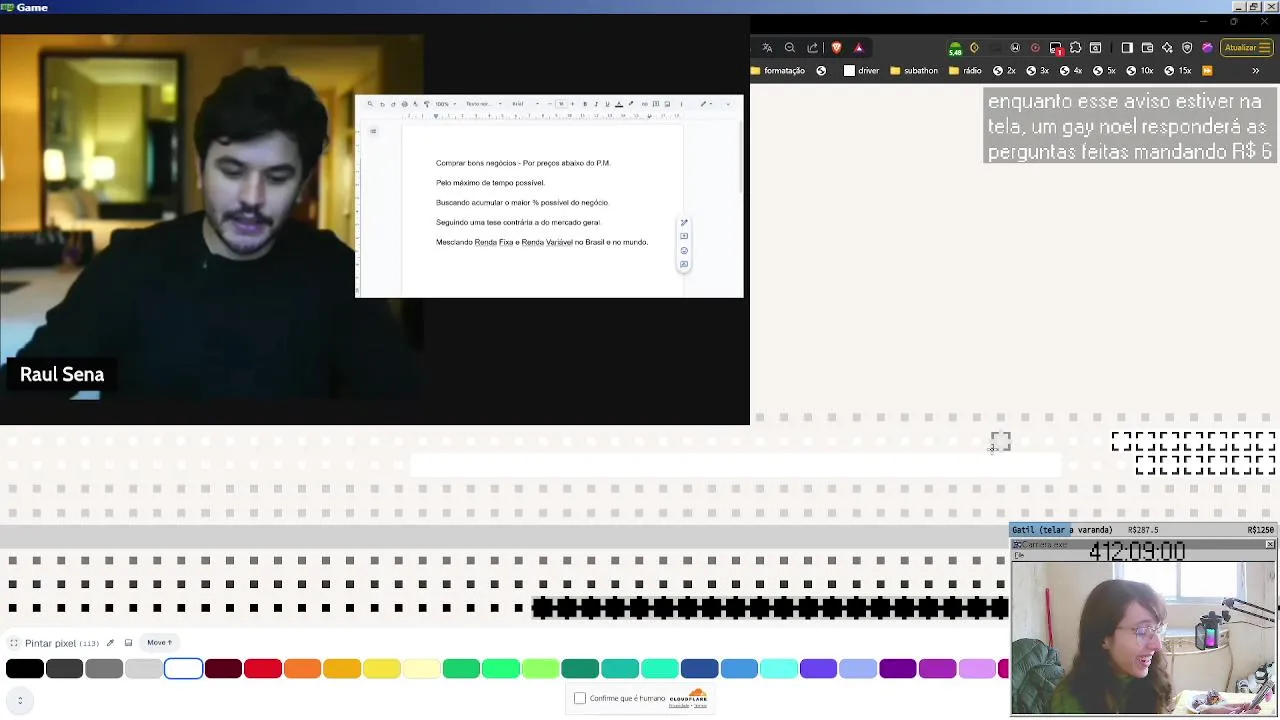
Task: Close the Gatil timer widget
Action: pos(1270,544)
